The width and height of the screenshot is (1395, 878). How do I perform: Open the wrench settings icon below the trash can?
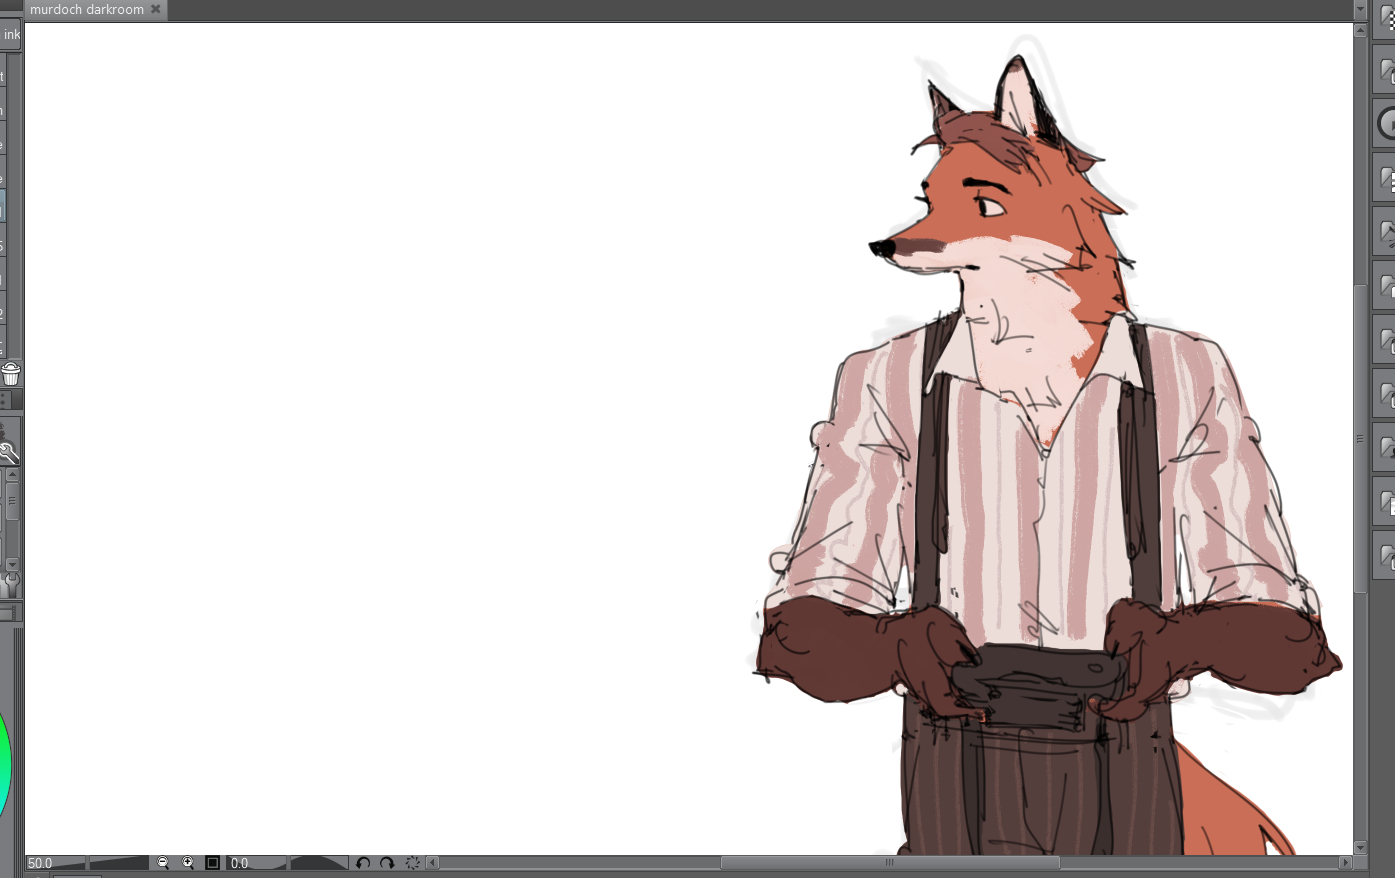9,453
